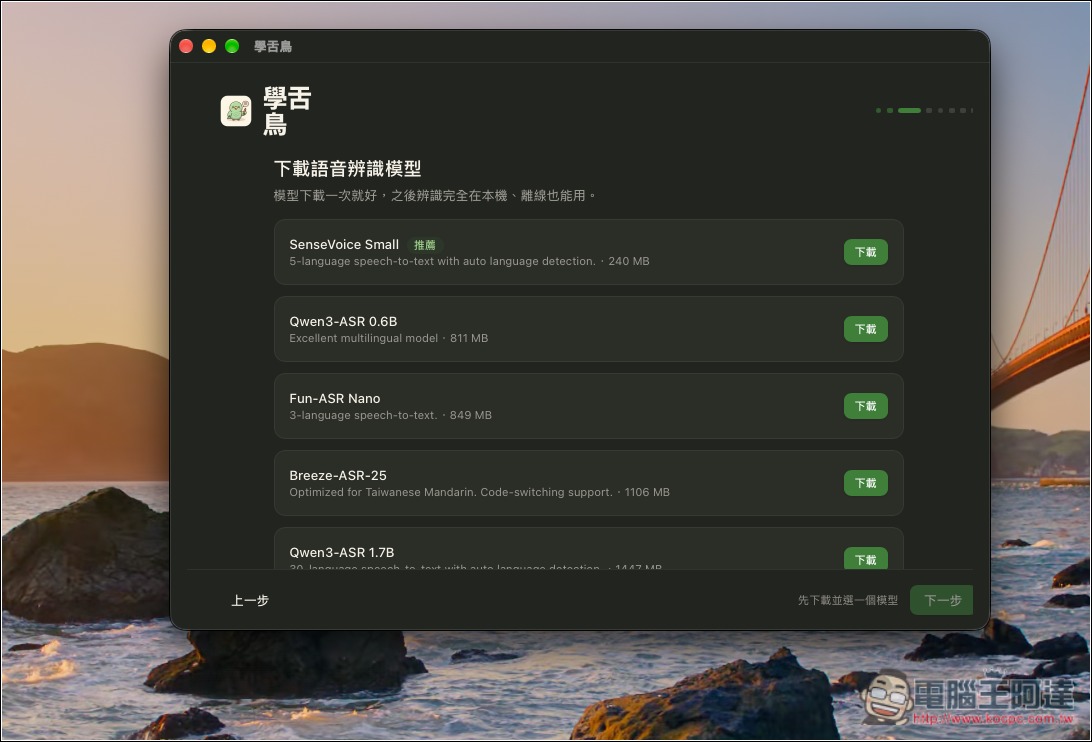Select the SenseVoice Small title text
This screenshot has height=742, width=1092.
pyautogui.click(x=344, y=245)
